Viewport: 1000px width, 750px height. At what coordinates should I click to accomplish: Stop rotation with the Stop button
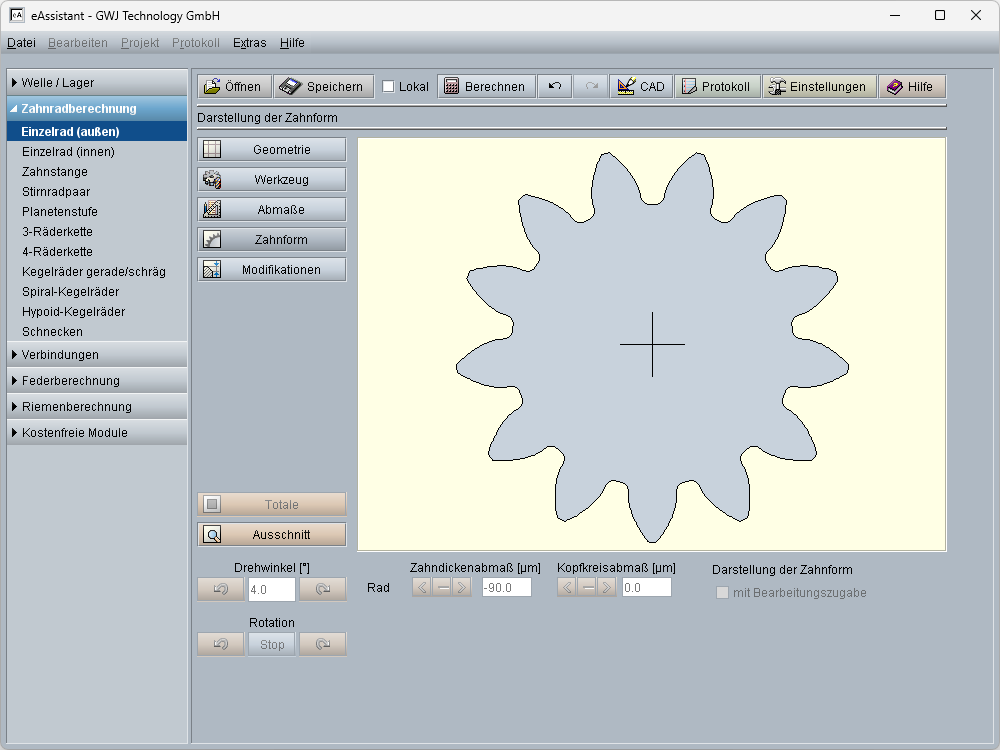coord(272,645)
